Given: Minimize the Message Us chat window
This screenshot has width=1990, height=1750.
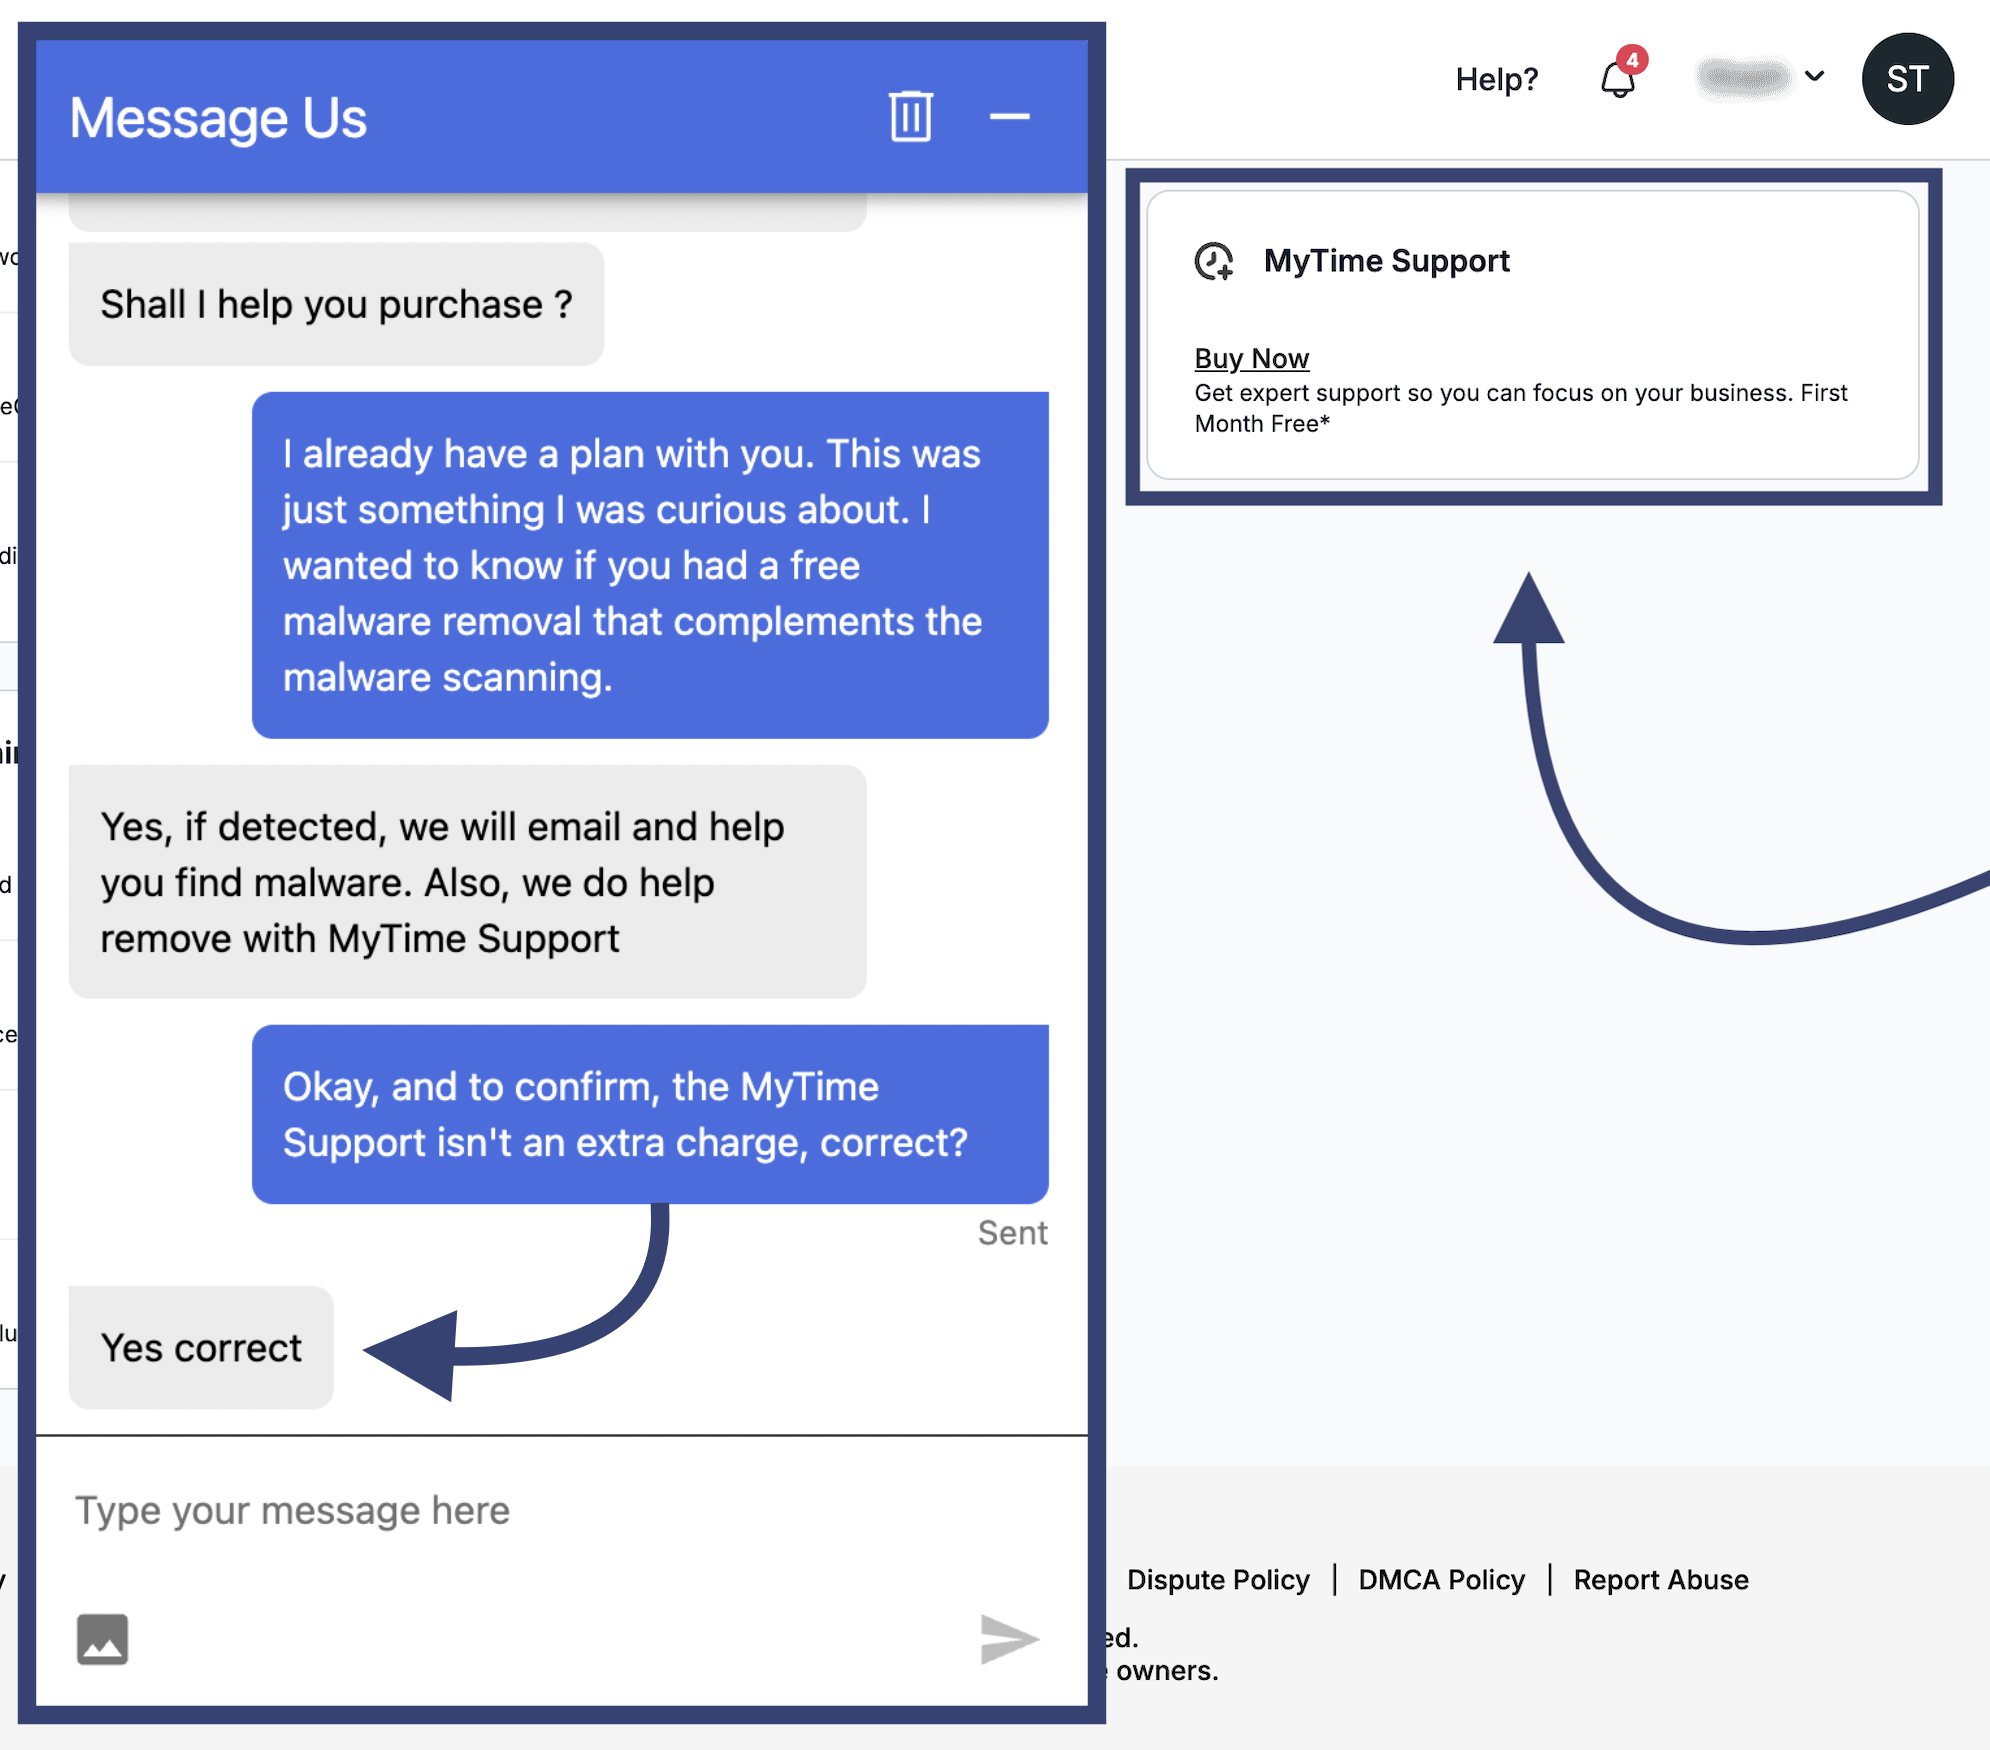Looking at the screenshot, I should click(1009, 117).
